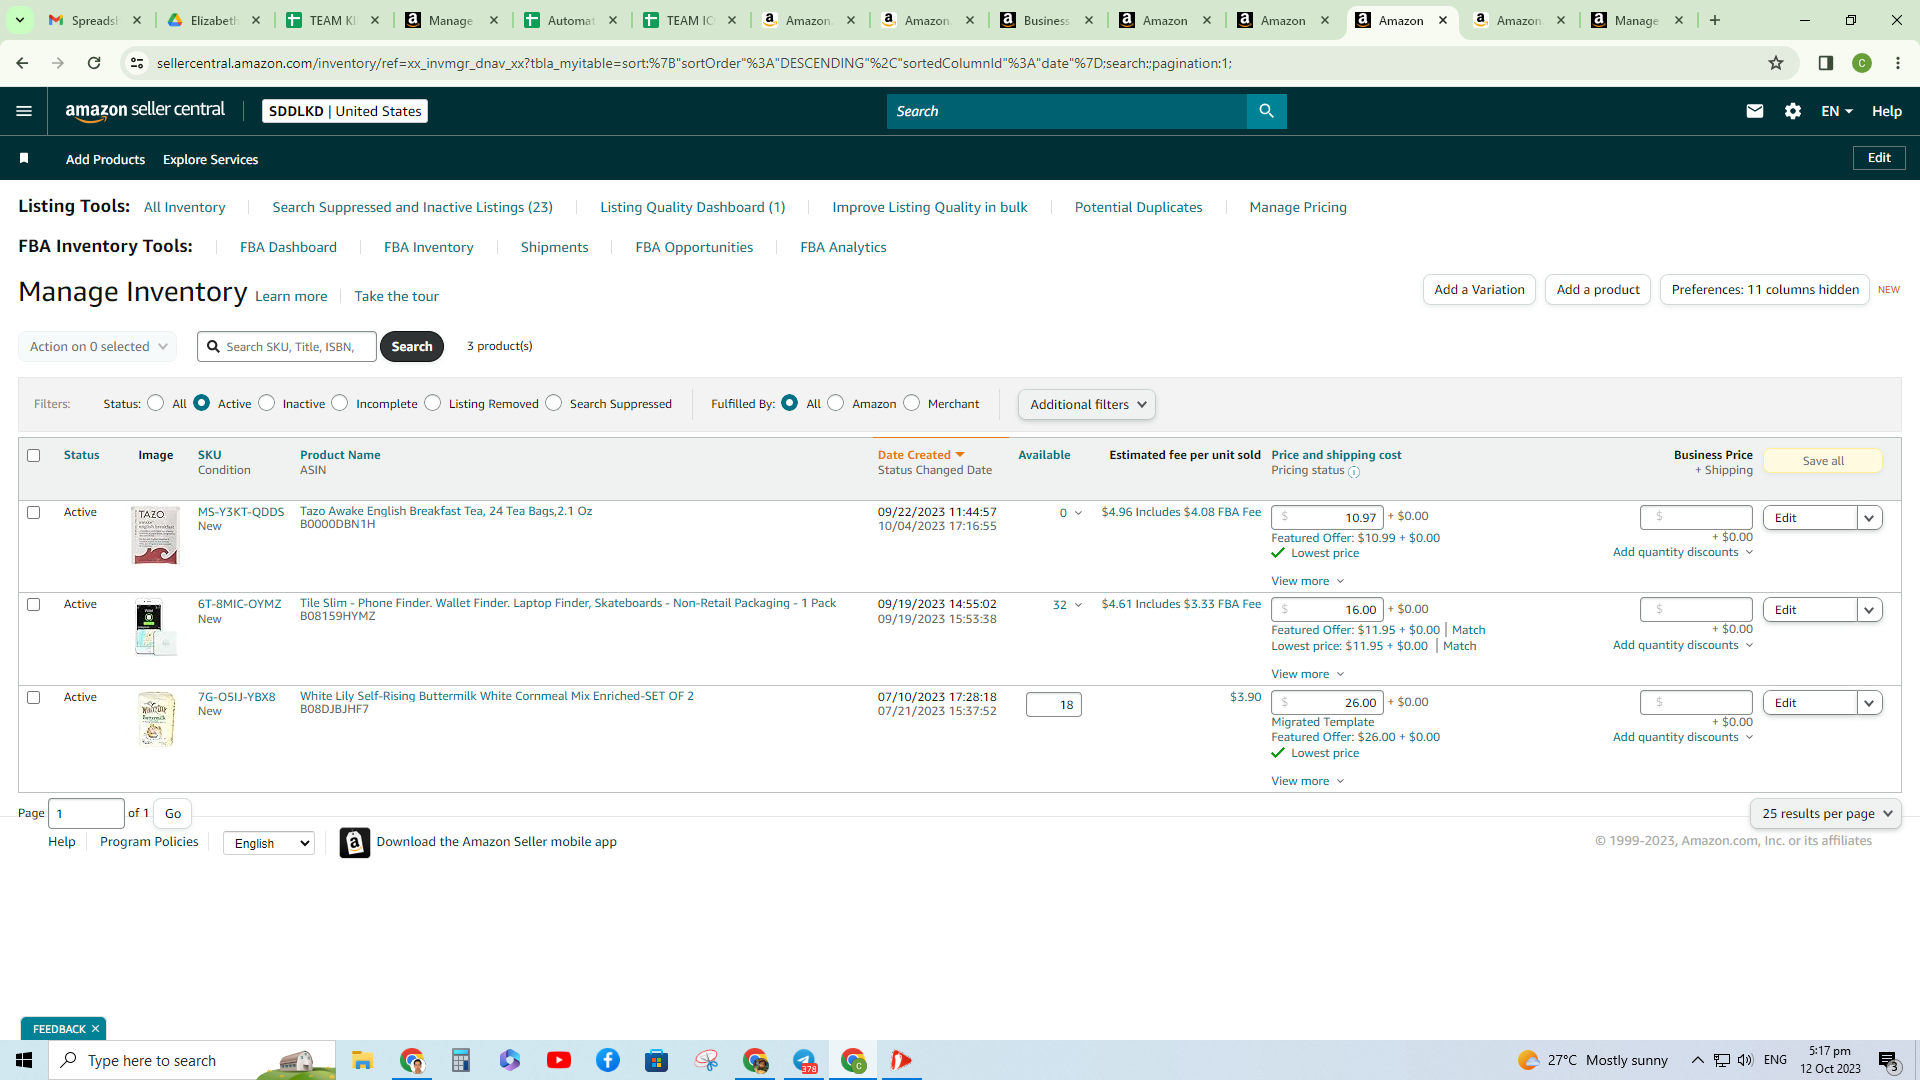The image size is (1920, 1080).
Task: Open the settings gear icon
Action: click(1793, 111)
